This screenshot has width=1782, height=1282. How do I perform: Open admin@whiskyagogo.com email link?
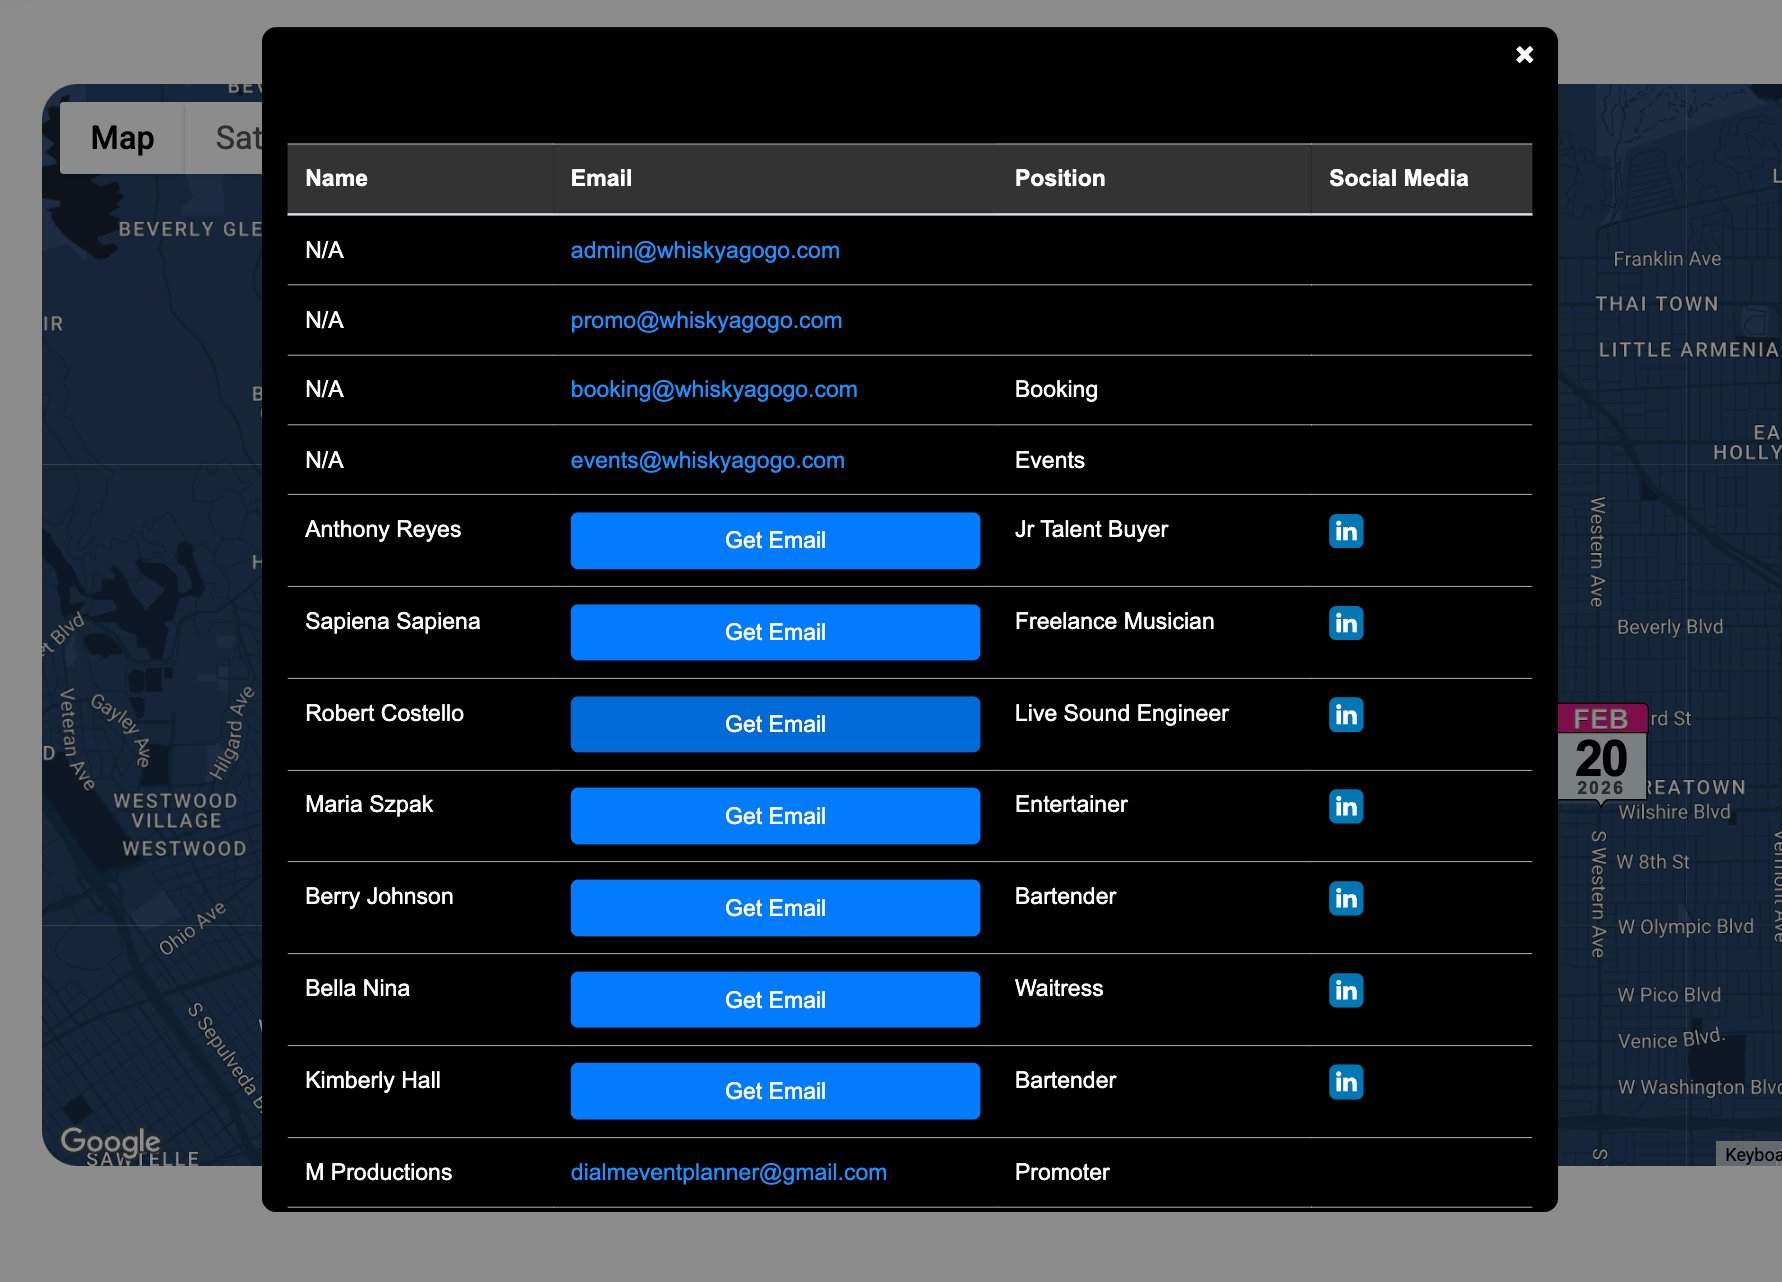pyautogui.click(x=705, y=250)
